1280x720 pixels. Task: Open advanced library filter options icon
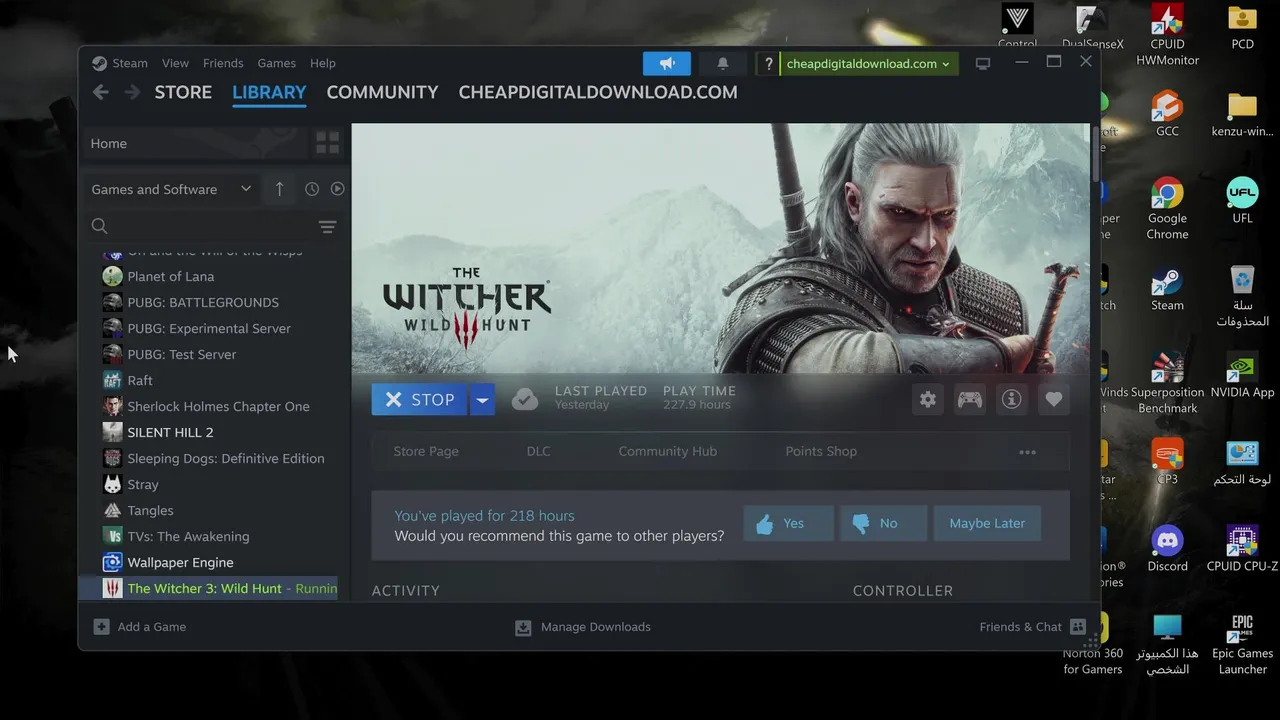pos(327,227)
